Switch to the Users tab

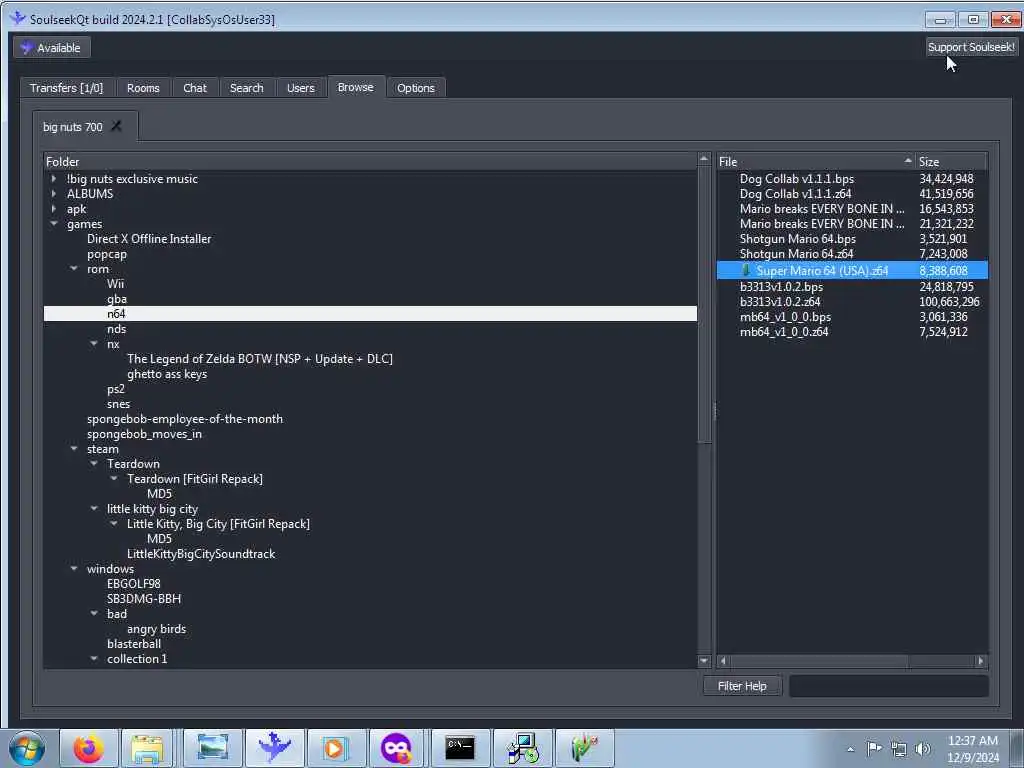(x=300, y=88)
